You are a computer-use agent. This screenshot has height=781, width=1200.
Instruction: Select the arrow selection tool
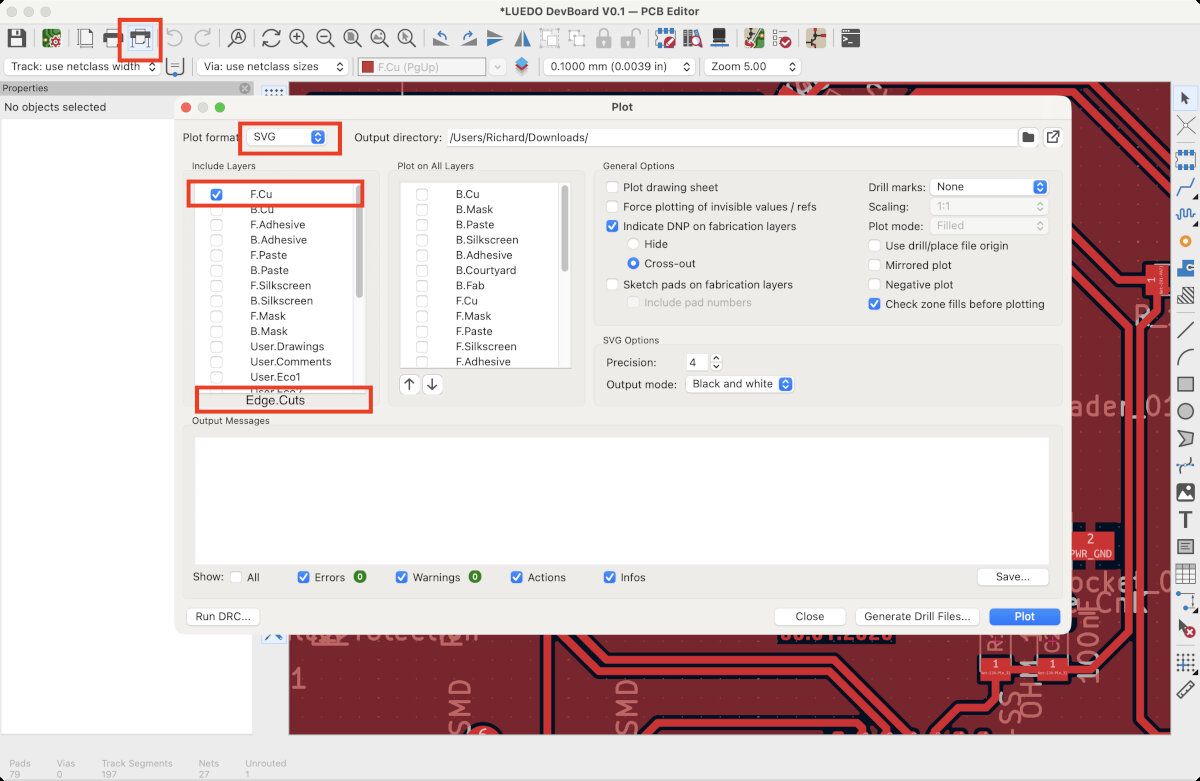pos(1185,98)
